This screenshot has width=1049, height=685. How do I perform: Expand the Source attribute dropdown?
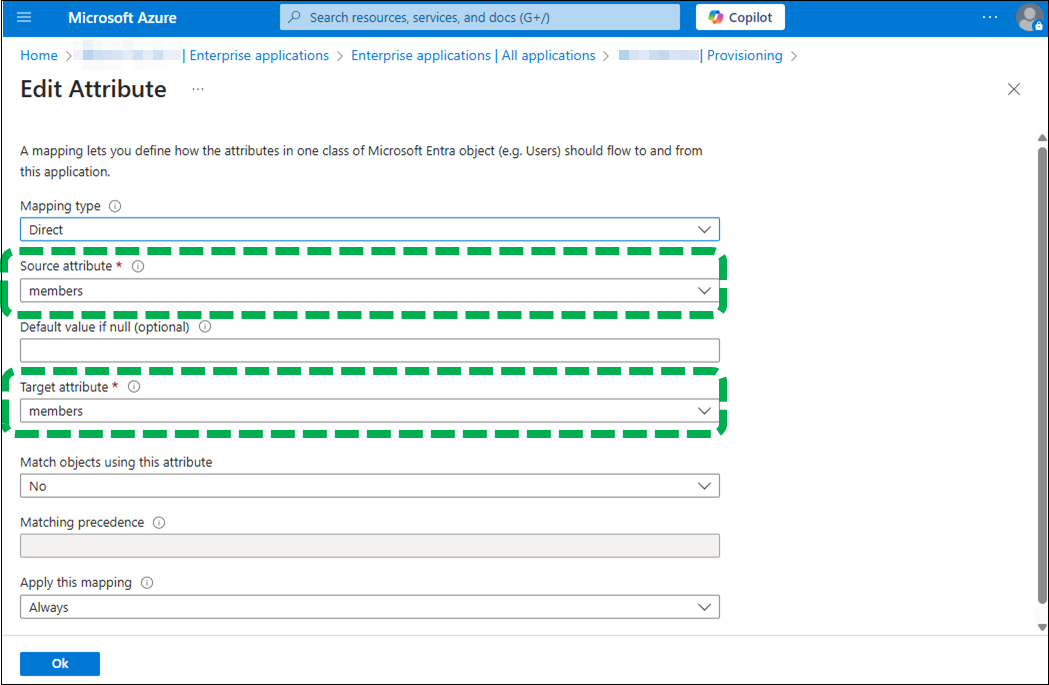pos(369,291)
